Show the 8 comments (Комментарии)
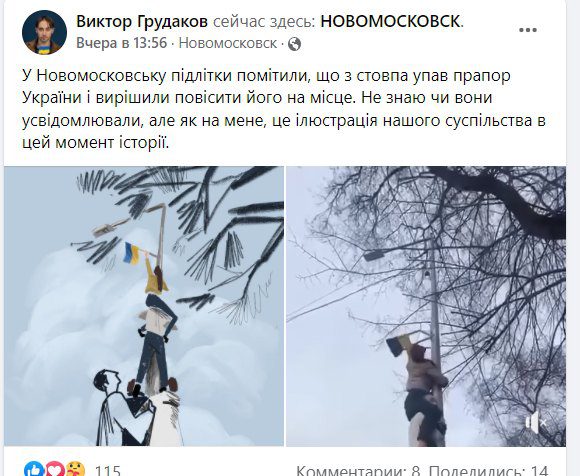Viewport: 580px width, 476px height. 358,470
